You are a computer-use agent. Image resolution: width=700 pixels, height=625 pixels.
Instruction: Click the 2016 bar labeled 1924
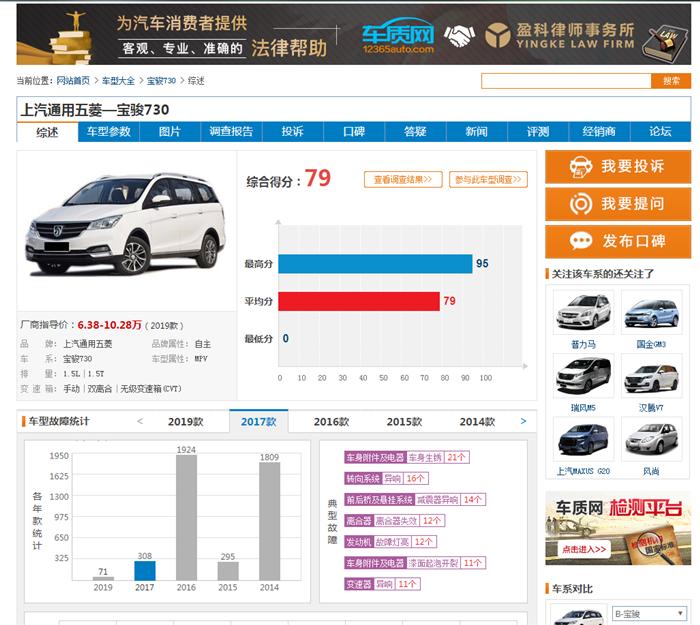point(186,518)
